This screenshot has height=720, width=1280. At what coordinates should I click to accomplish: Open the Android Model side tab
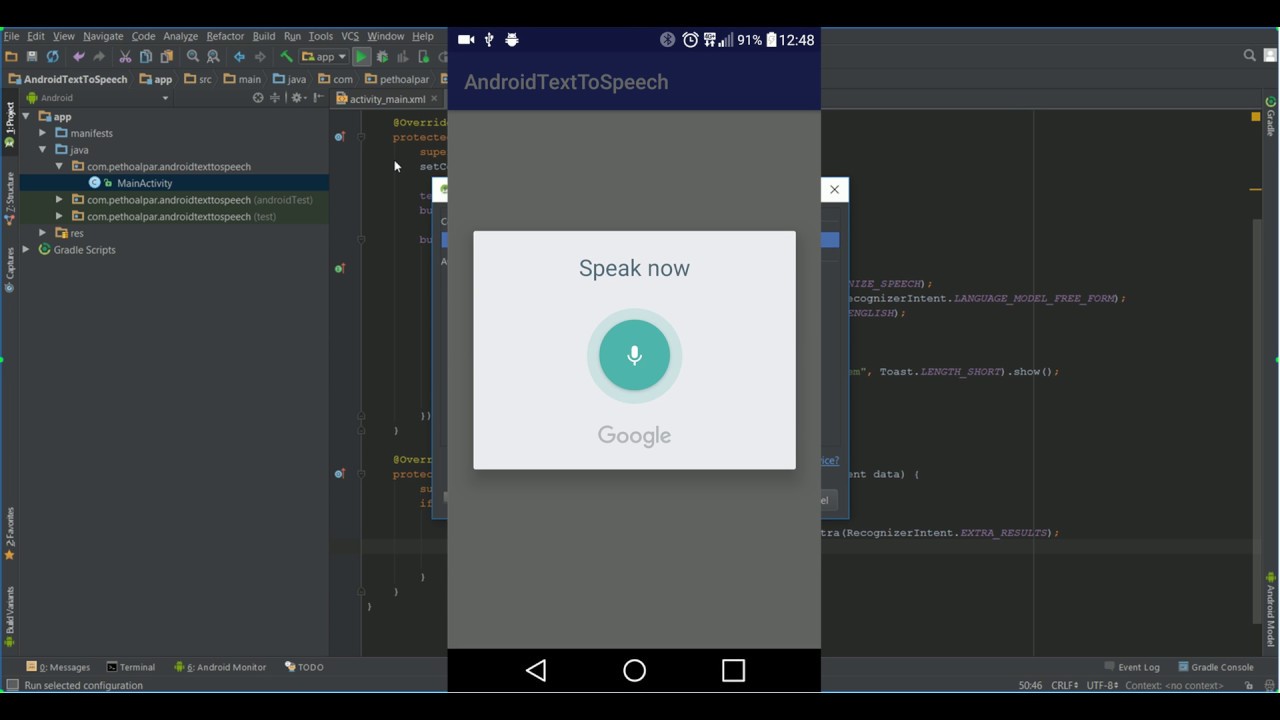click(1271, 610)
